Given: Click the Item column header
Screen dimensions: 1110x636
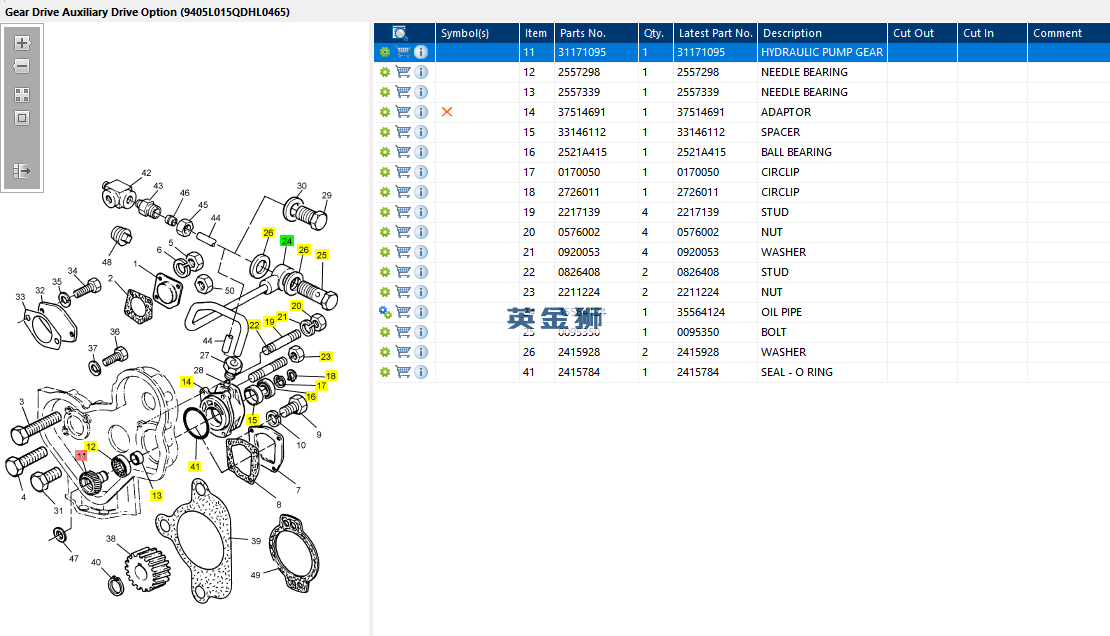Looking at the screenshot, I should tap(536, 33).
